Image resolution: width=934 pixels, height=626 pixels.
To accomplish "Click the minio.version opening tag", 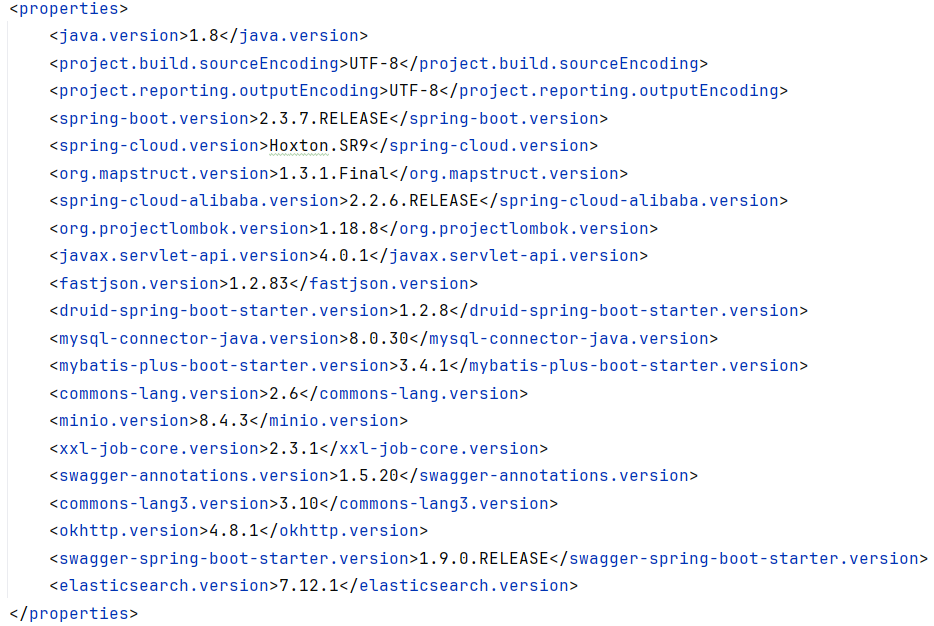I will click(x=124, y=421).
